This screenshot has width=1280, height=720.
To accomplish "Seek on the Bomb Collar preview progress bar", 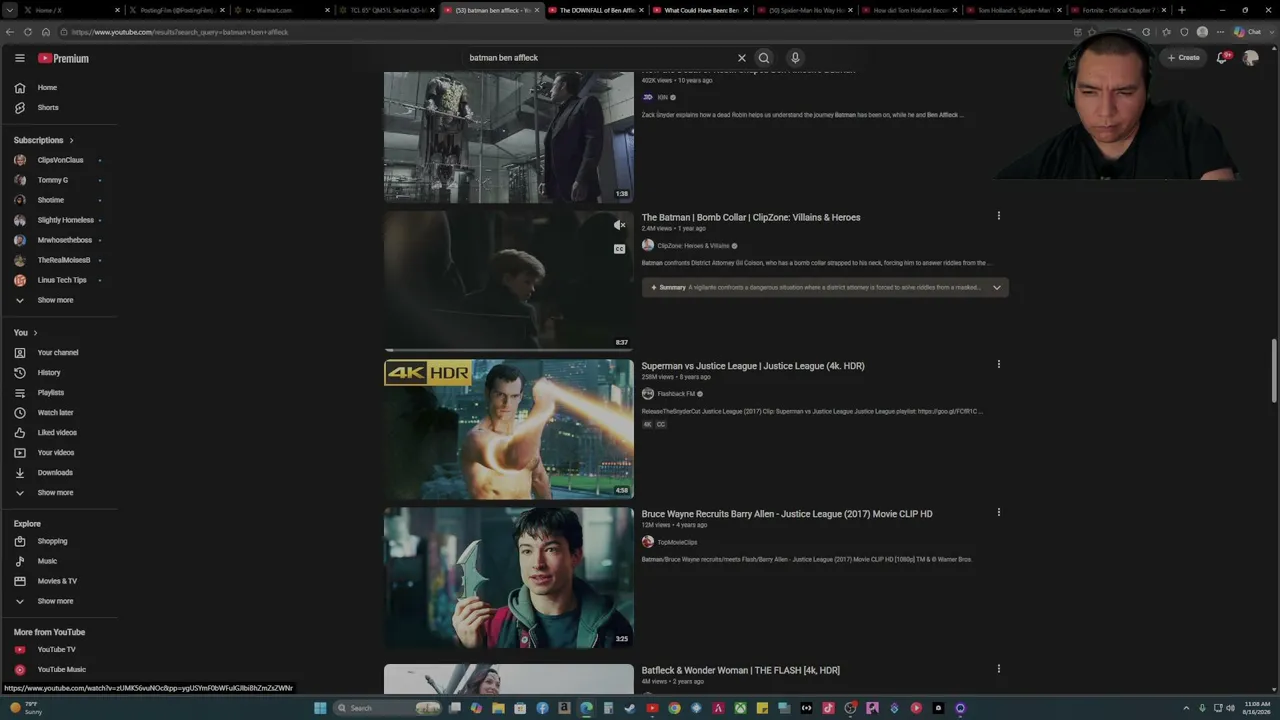I will point(509,350).
